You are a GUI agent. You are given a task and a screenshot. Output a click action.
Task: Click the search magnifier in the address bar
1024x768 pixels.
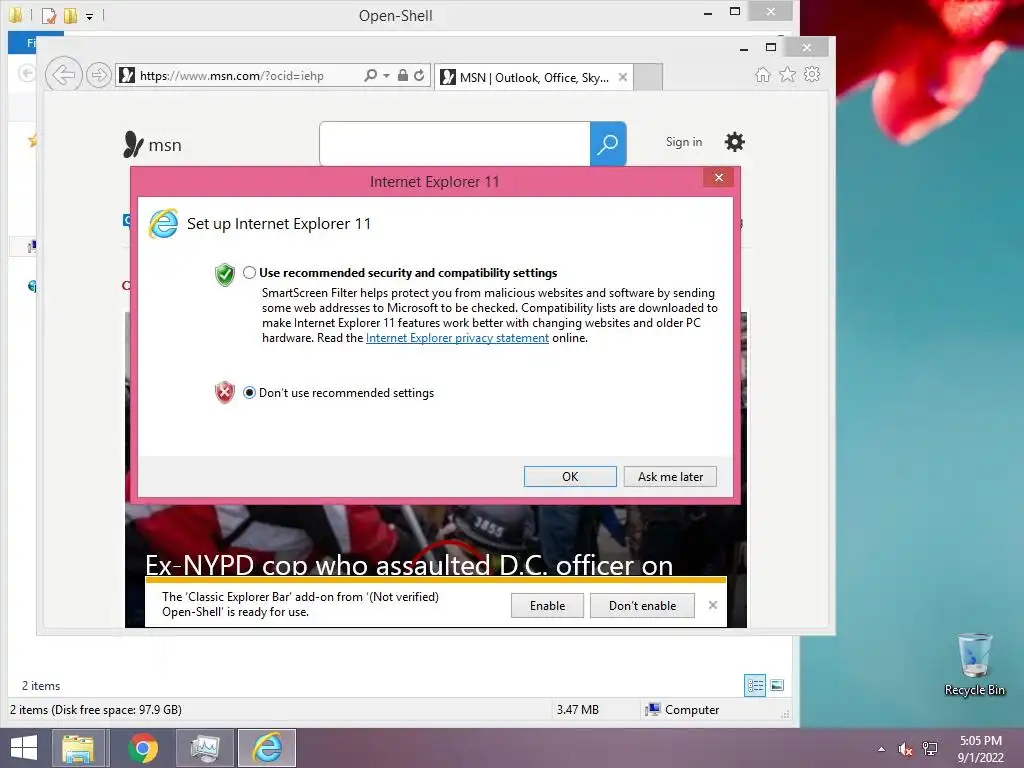point(370,76)
